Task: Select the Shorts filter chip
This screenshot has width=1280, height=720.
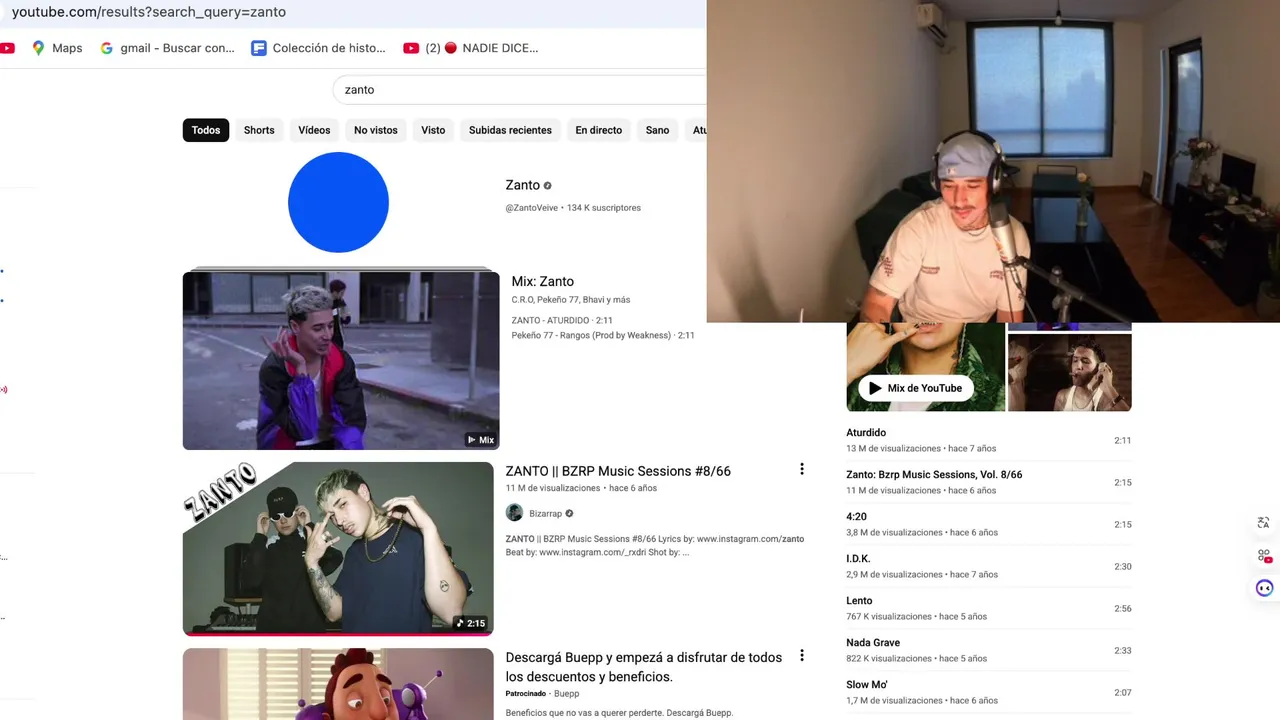Action: [x=259, y=130]
